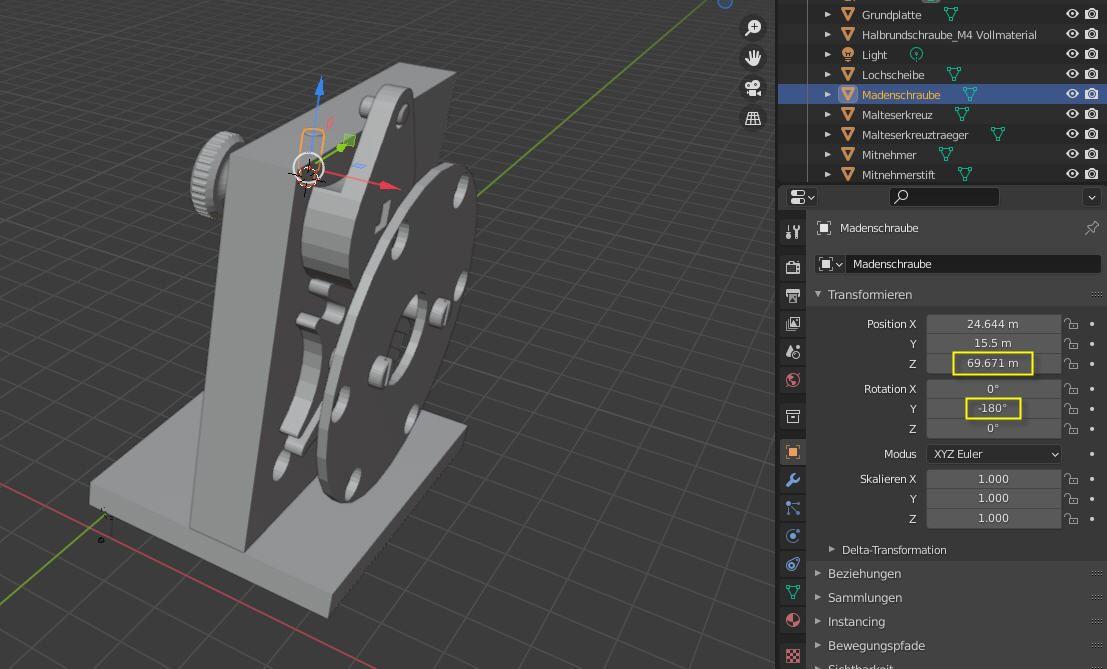Viewport: 1107px width, 669px height.
Task: Expand the Sammlungen panel
Action: point(818,598)
